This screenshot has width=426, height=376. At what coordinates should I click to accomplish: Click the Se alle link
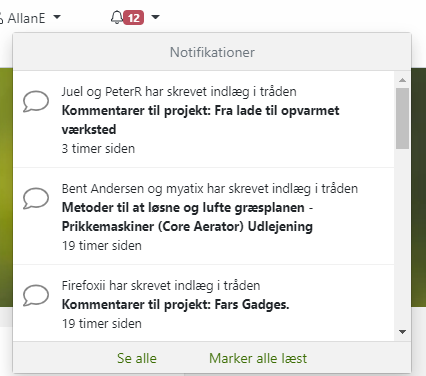tap(137, 358)
